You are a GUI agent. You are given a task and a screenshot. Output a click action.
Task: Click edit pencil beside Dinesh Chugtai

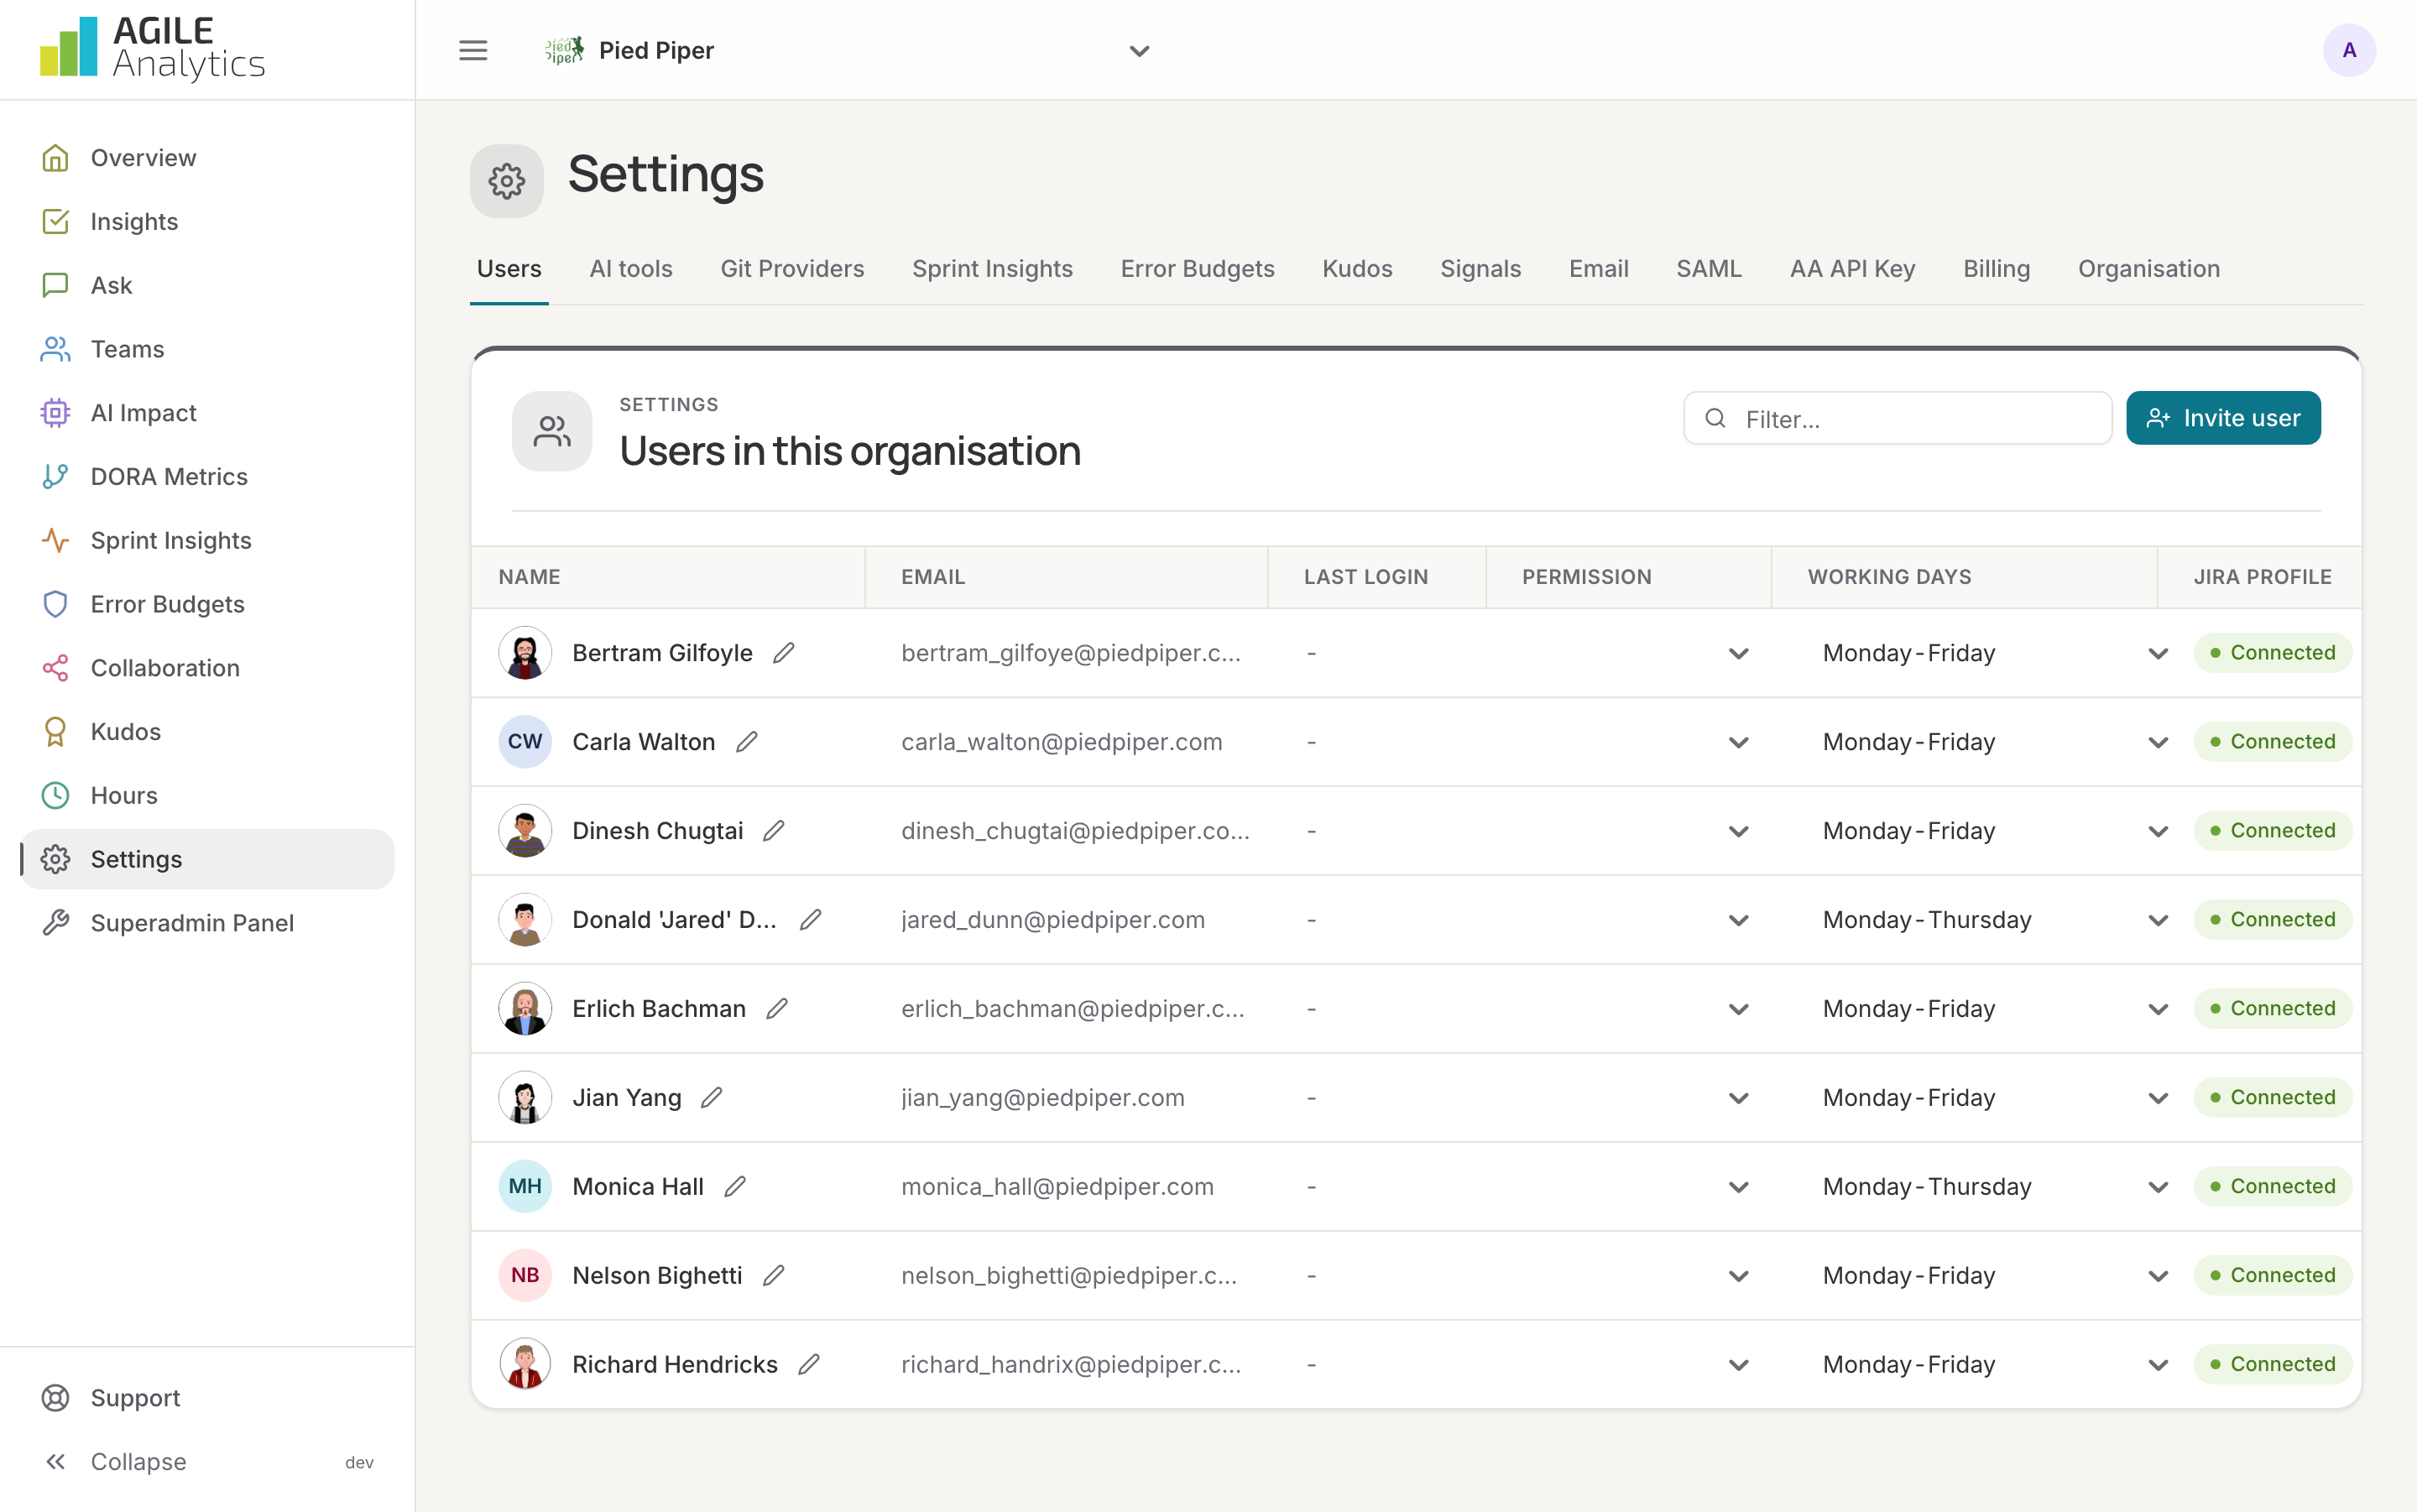(x=774, y=831)
